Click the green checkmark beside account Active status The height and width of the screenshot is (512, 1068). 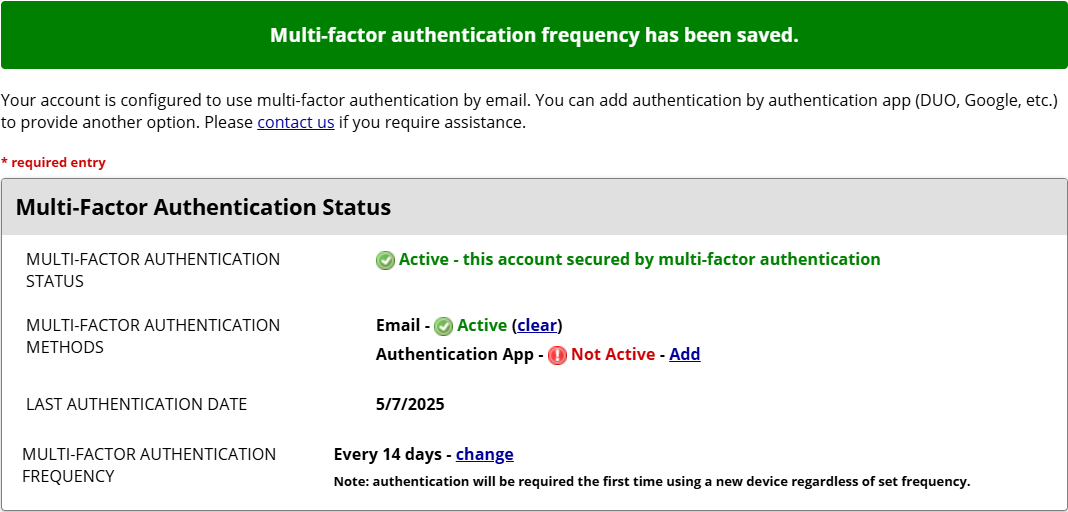tap(385, 260)
